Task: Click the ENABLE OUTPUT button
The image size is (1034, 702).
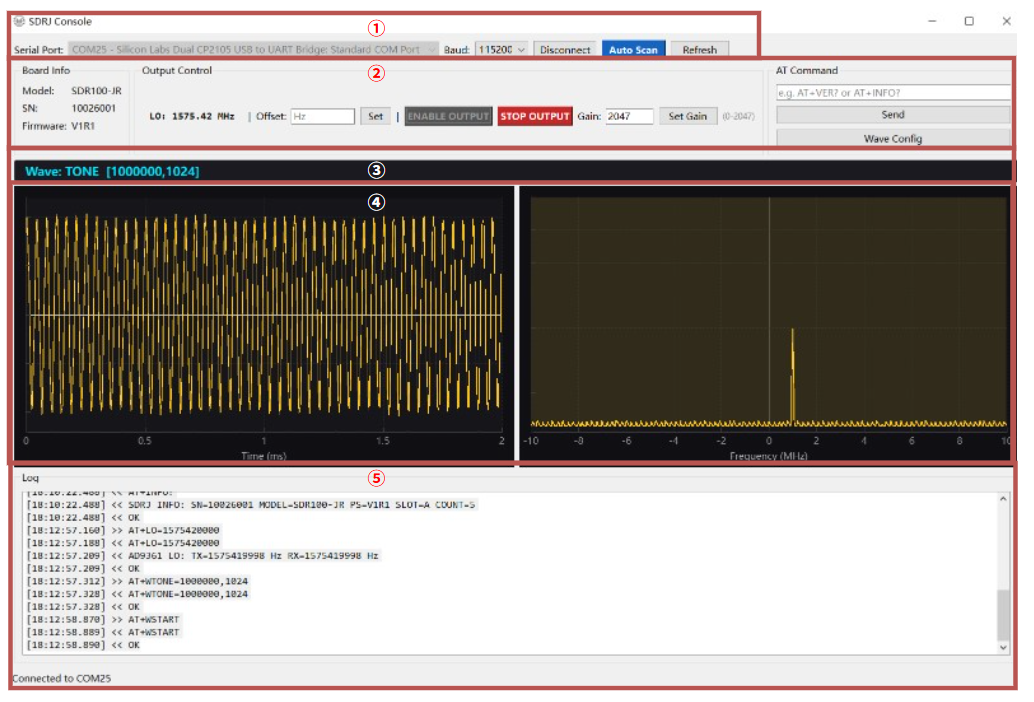Action: coord(448,117)
